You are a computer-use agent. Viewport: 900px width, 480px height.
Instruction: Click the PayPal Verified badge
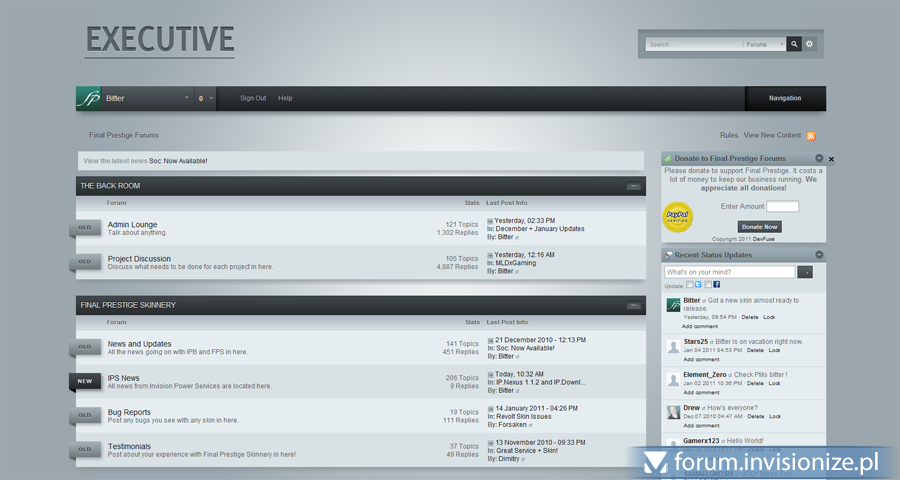click(x=677, y=216)
